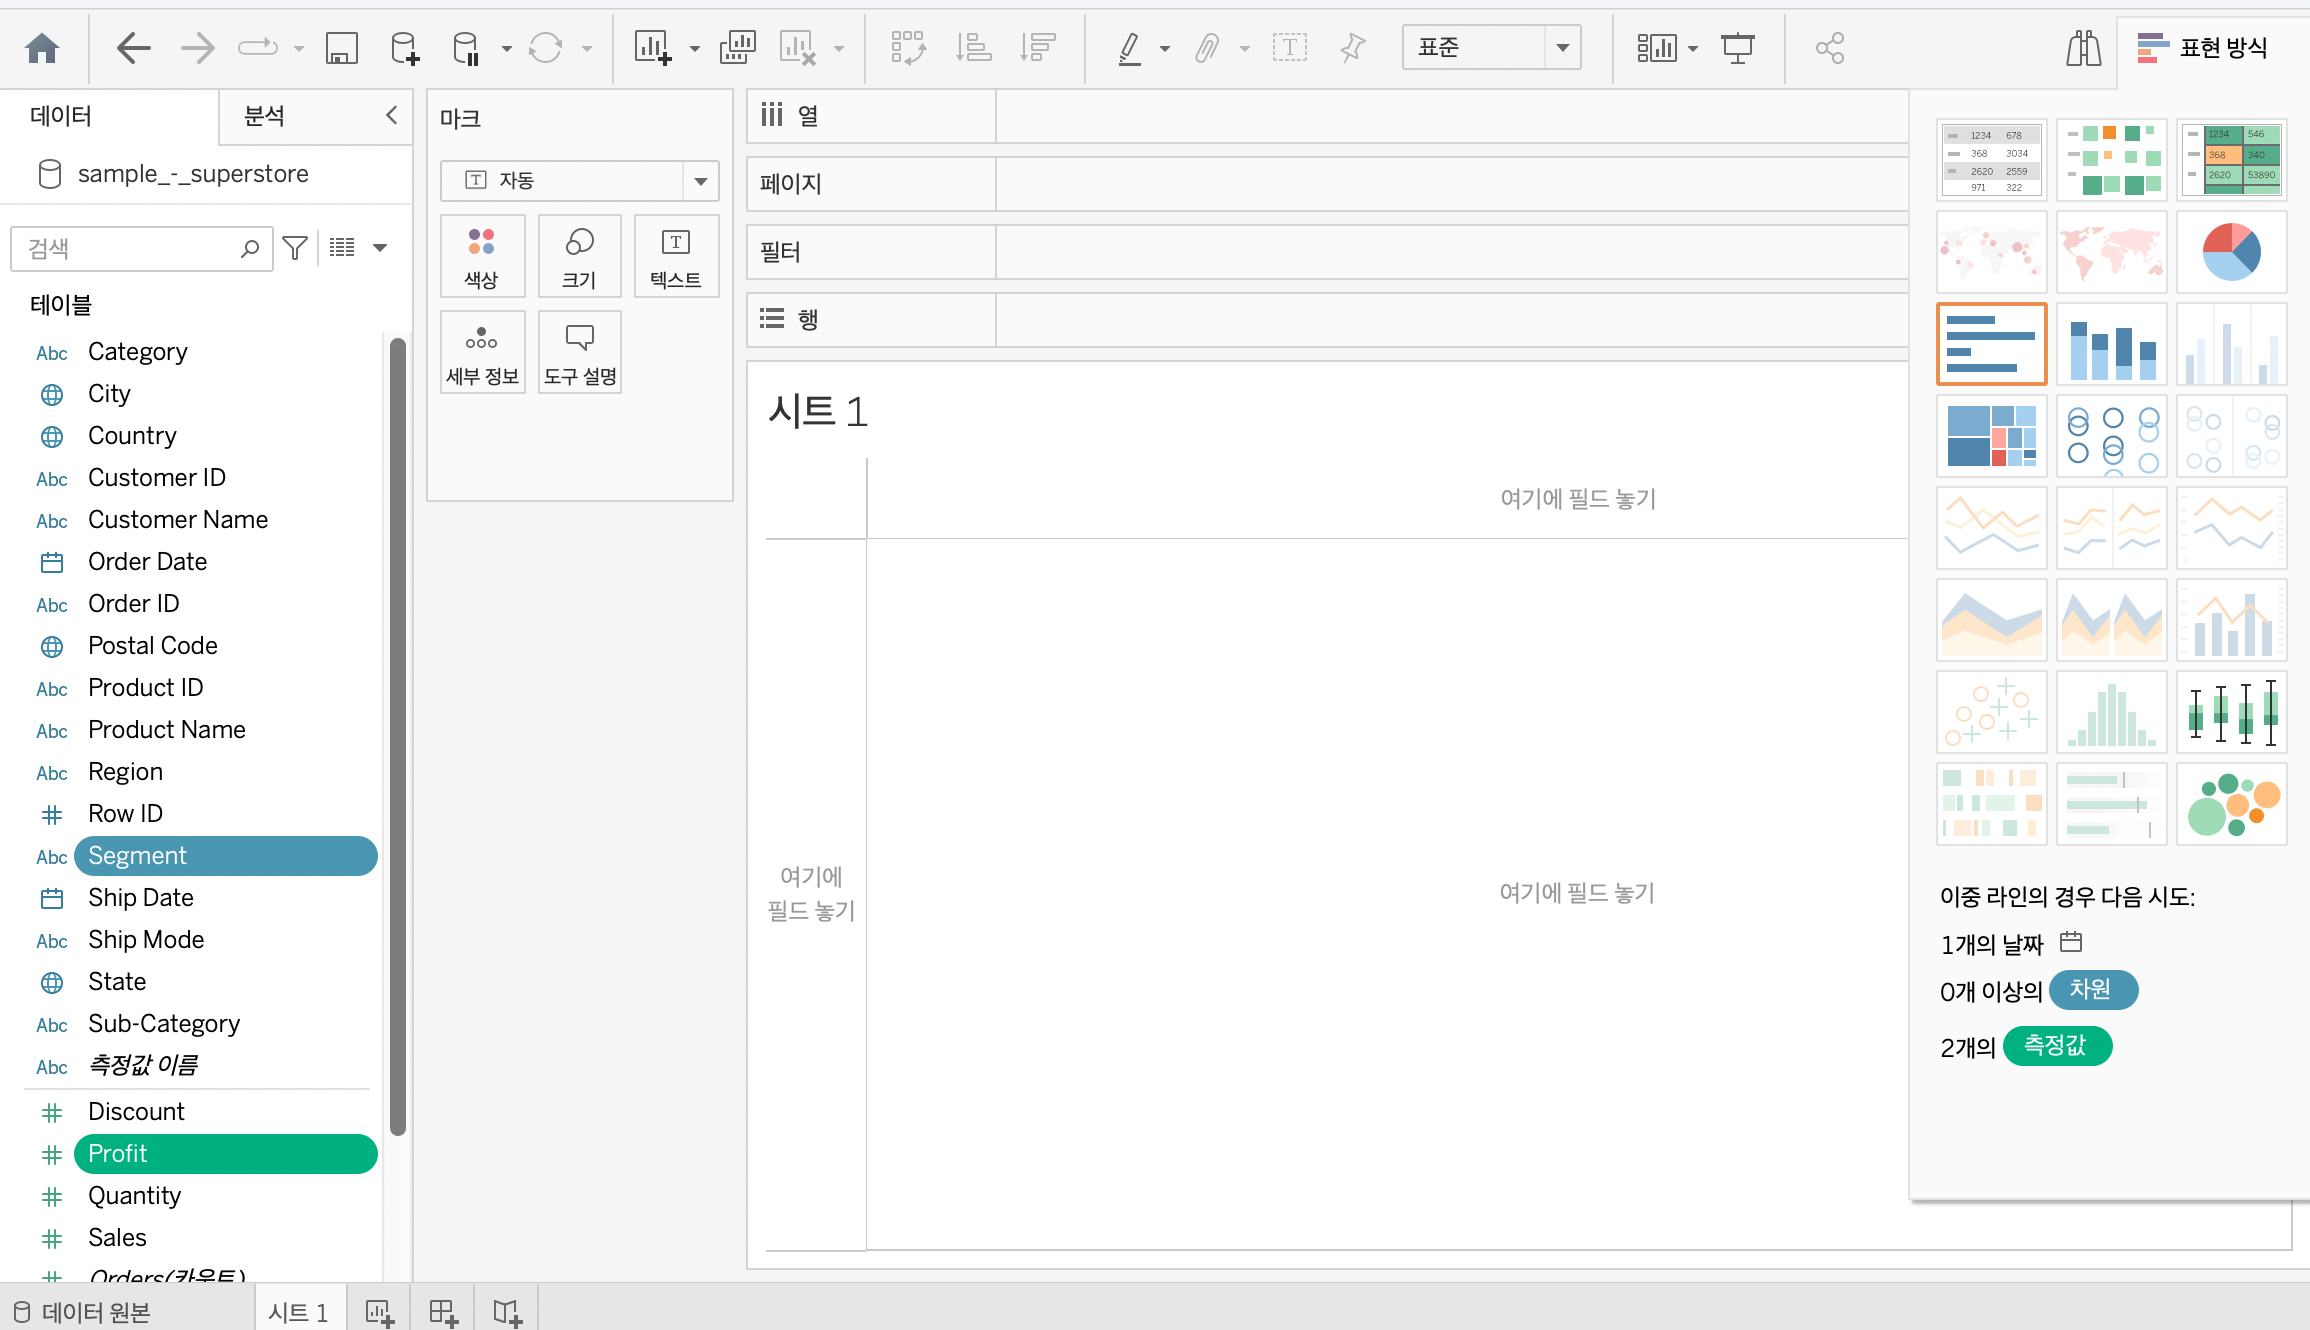Screen dimensions: 2310x1330
Task: Click the Add new data source icon
Action: coord(404,47)
